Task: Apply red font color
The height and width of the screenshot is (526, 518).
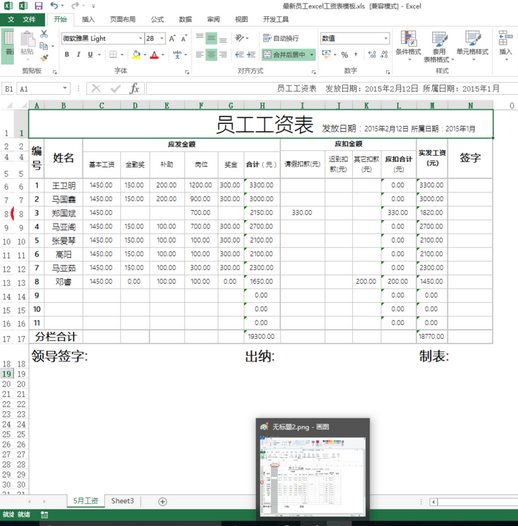Action: pos(154,54)
